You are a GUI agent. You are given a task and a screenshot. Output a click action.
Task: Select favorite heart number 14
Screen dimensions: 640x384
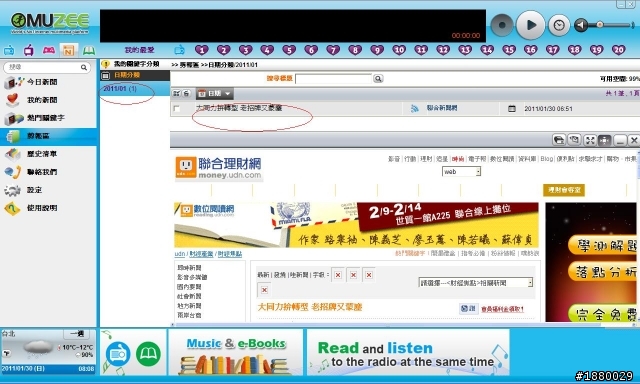[x=487, y=50]
